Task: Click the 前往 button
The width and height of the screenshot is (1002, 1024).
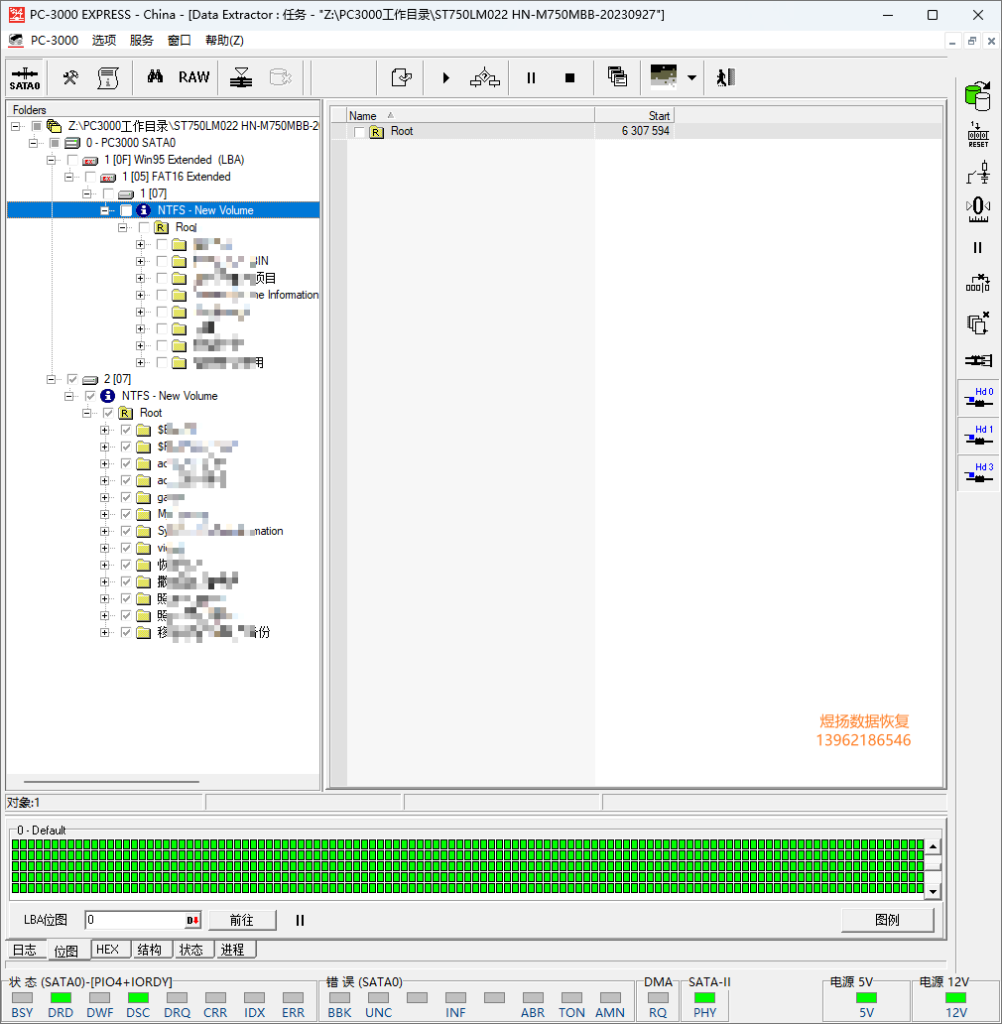Action: pos(242,920)
